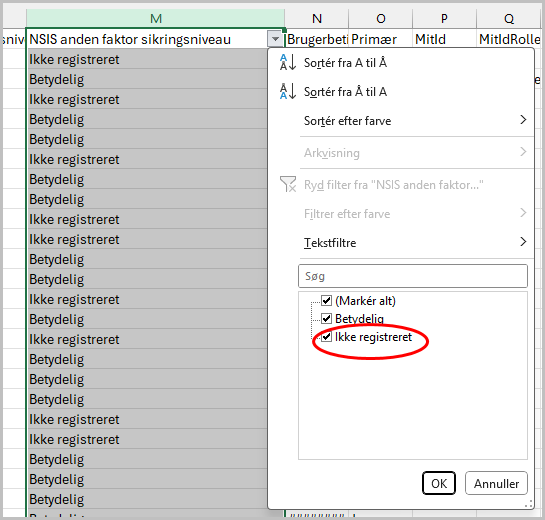The height and width of the screenshot is (520, 545).
Task: Select the column N header
Action: pos(317,18)
